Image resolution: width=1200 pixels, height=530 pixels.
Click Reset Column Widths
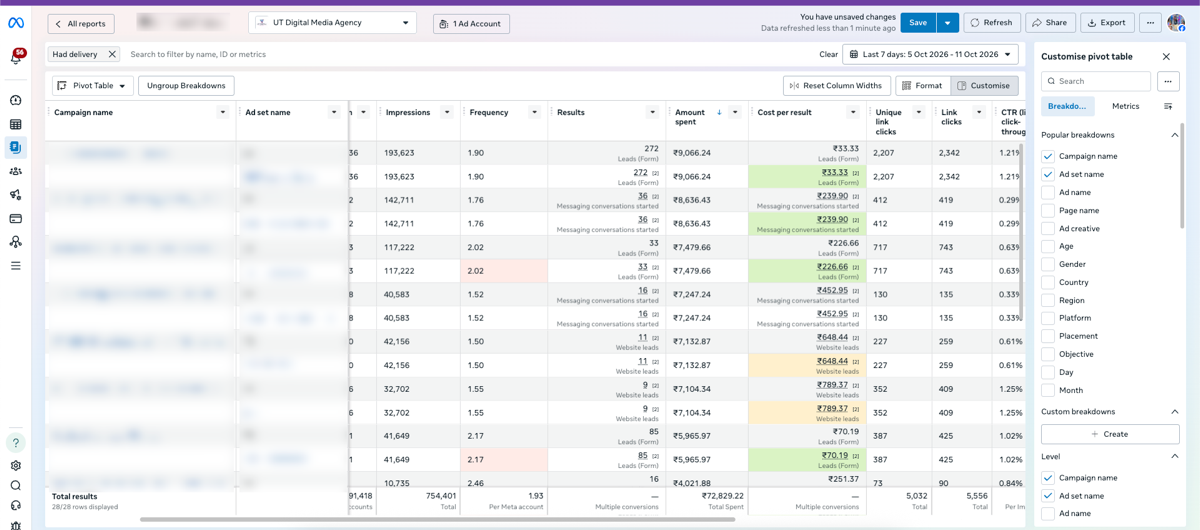(x=837, y=86)
